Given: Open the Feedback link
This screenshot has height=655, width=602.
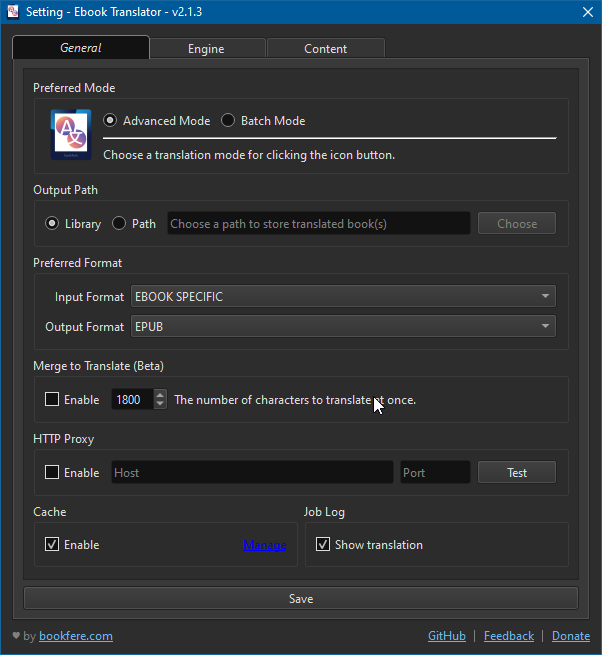Looking at the screenshot, I should pyautogui.click(x=509, y=636).
